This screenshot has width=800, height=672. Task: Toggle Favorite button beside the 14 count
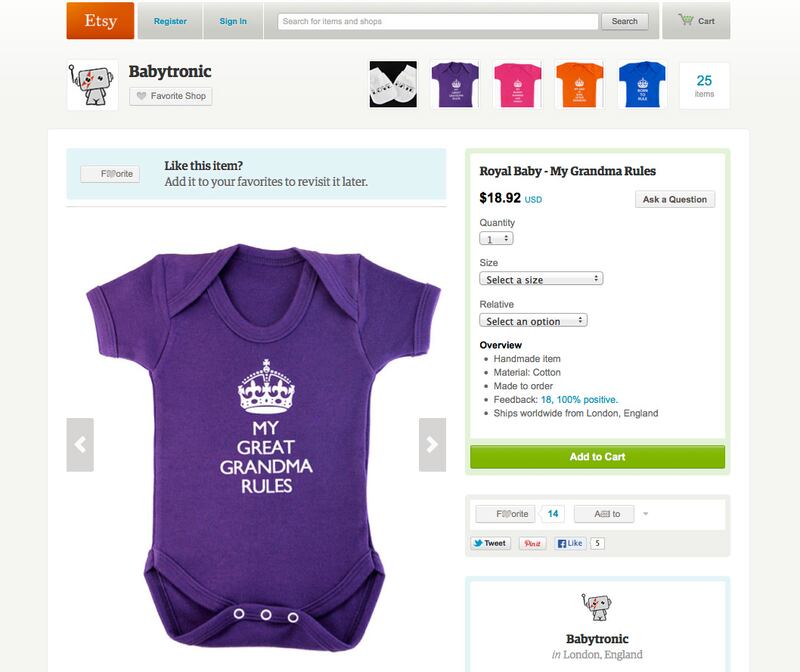(505, 514)
